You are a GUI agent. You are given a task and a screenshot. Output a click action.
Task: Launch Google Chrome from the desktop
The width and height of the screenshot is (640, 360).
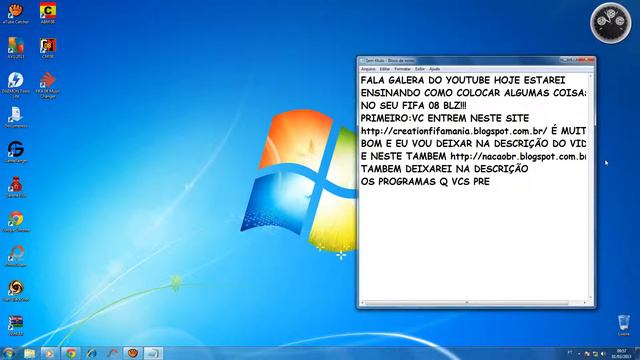click(16, 222)
